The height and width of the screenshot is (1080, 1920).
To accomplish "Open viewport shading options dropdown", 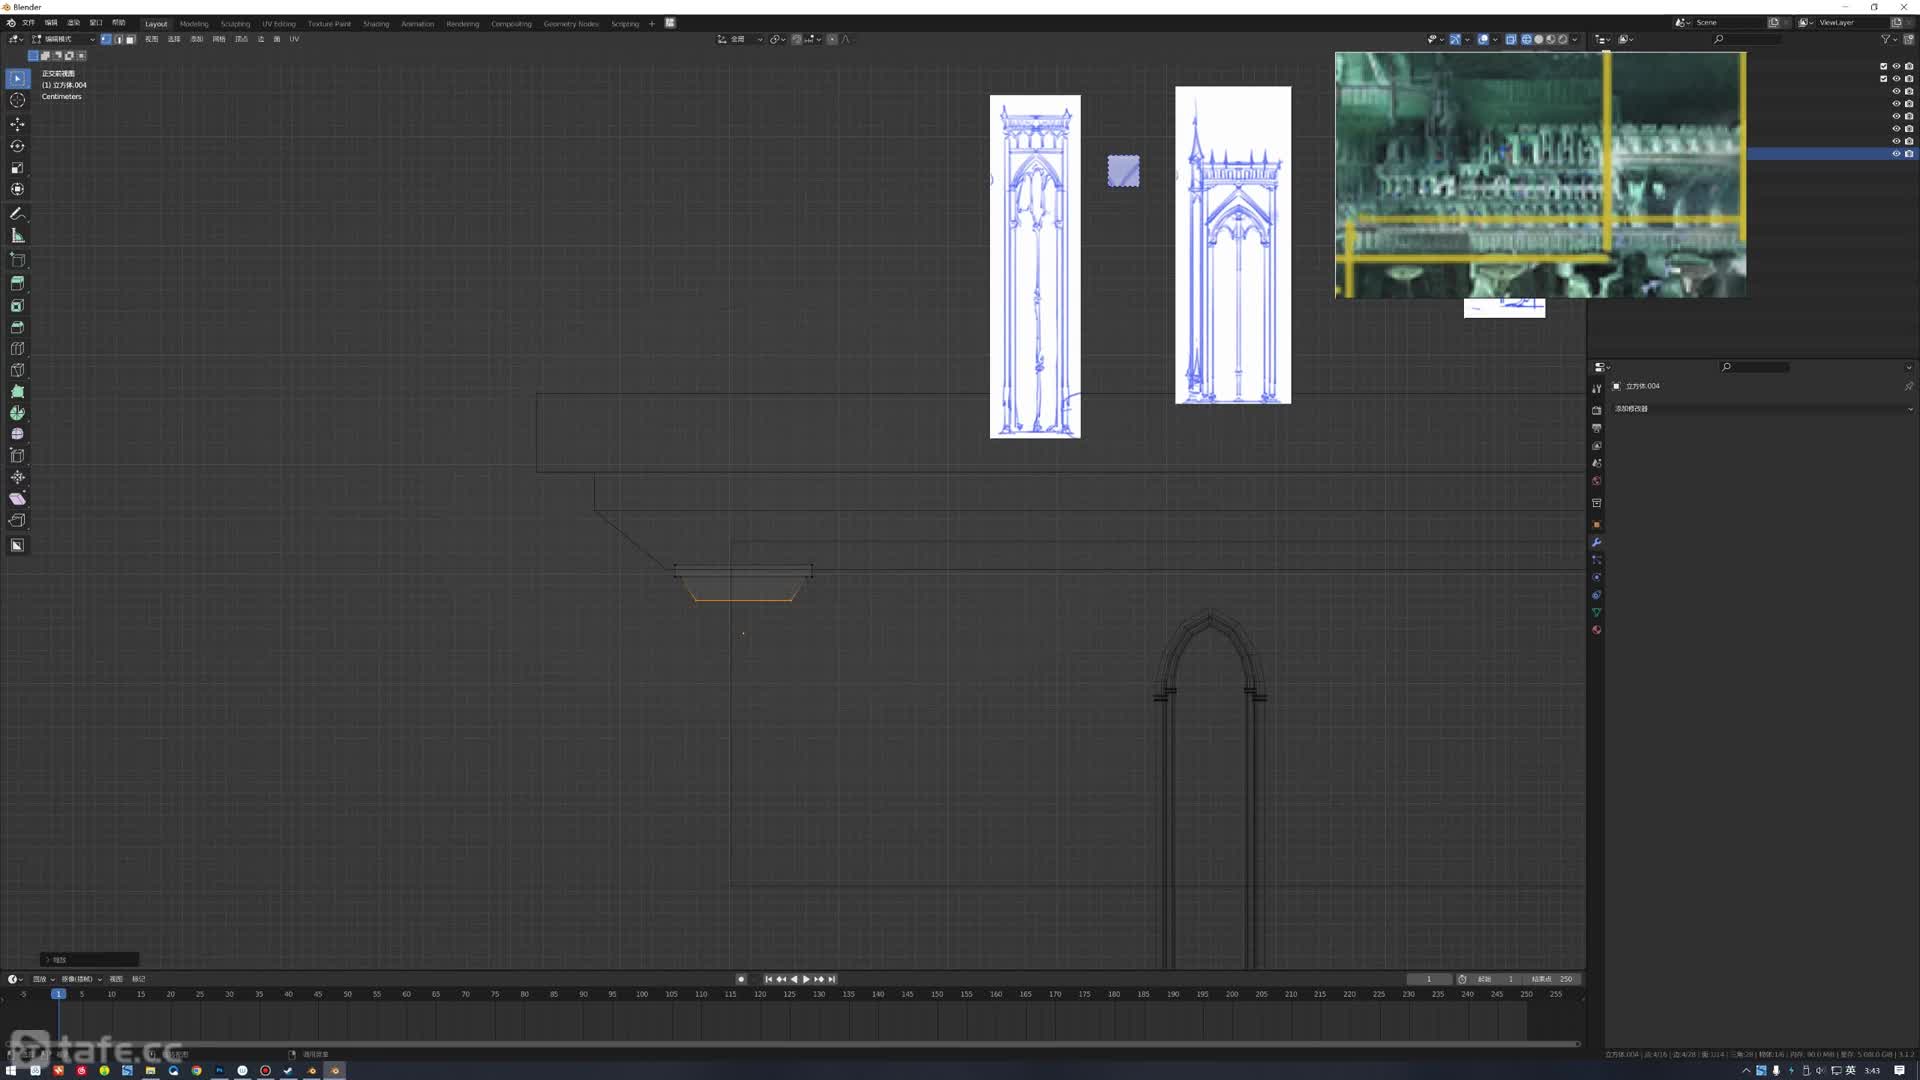I will click(1575, 39).
